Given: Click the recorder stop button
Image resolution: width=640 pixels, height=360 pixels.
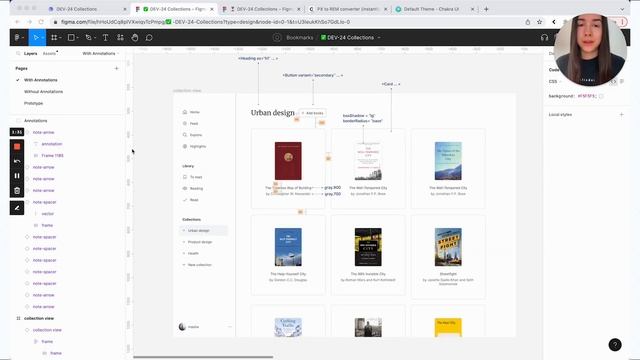Looking at the screenshot, I should [x=17, y=147].
